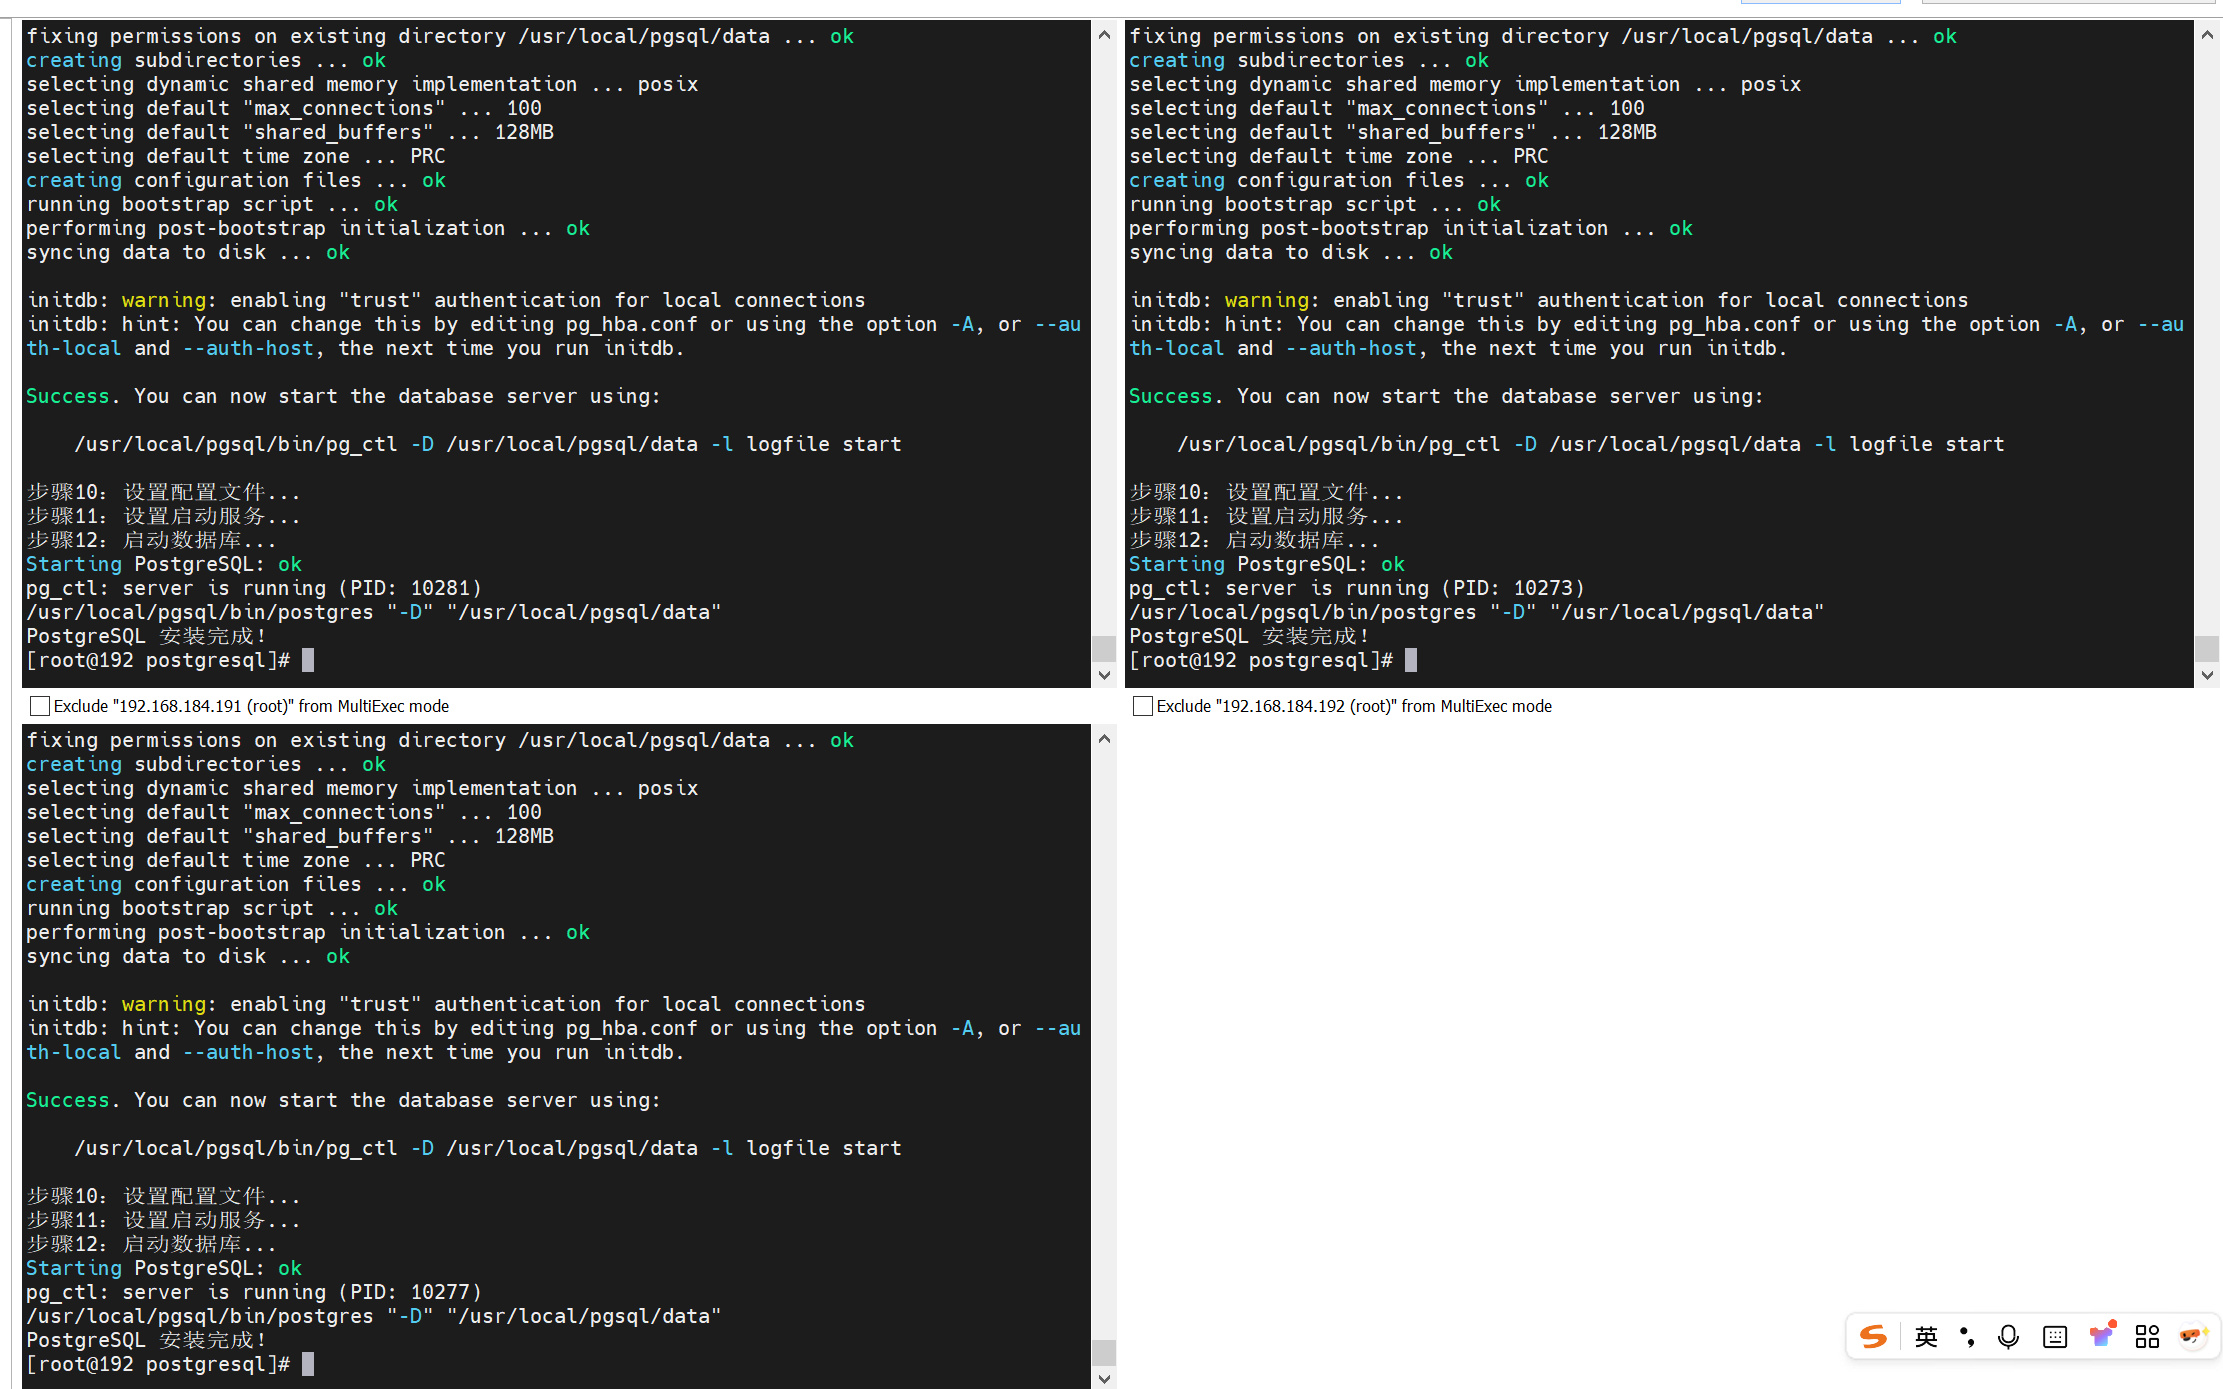Click the scroll-down arrow of the bottom terminal

(x=1104, y=1377)
